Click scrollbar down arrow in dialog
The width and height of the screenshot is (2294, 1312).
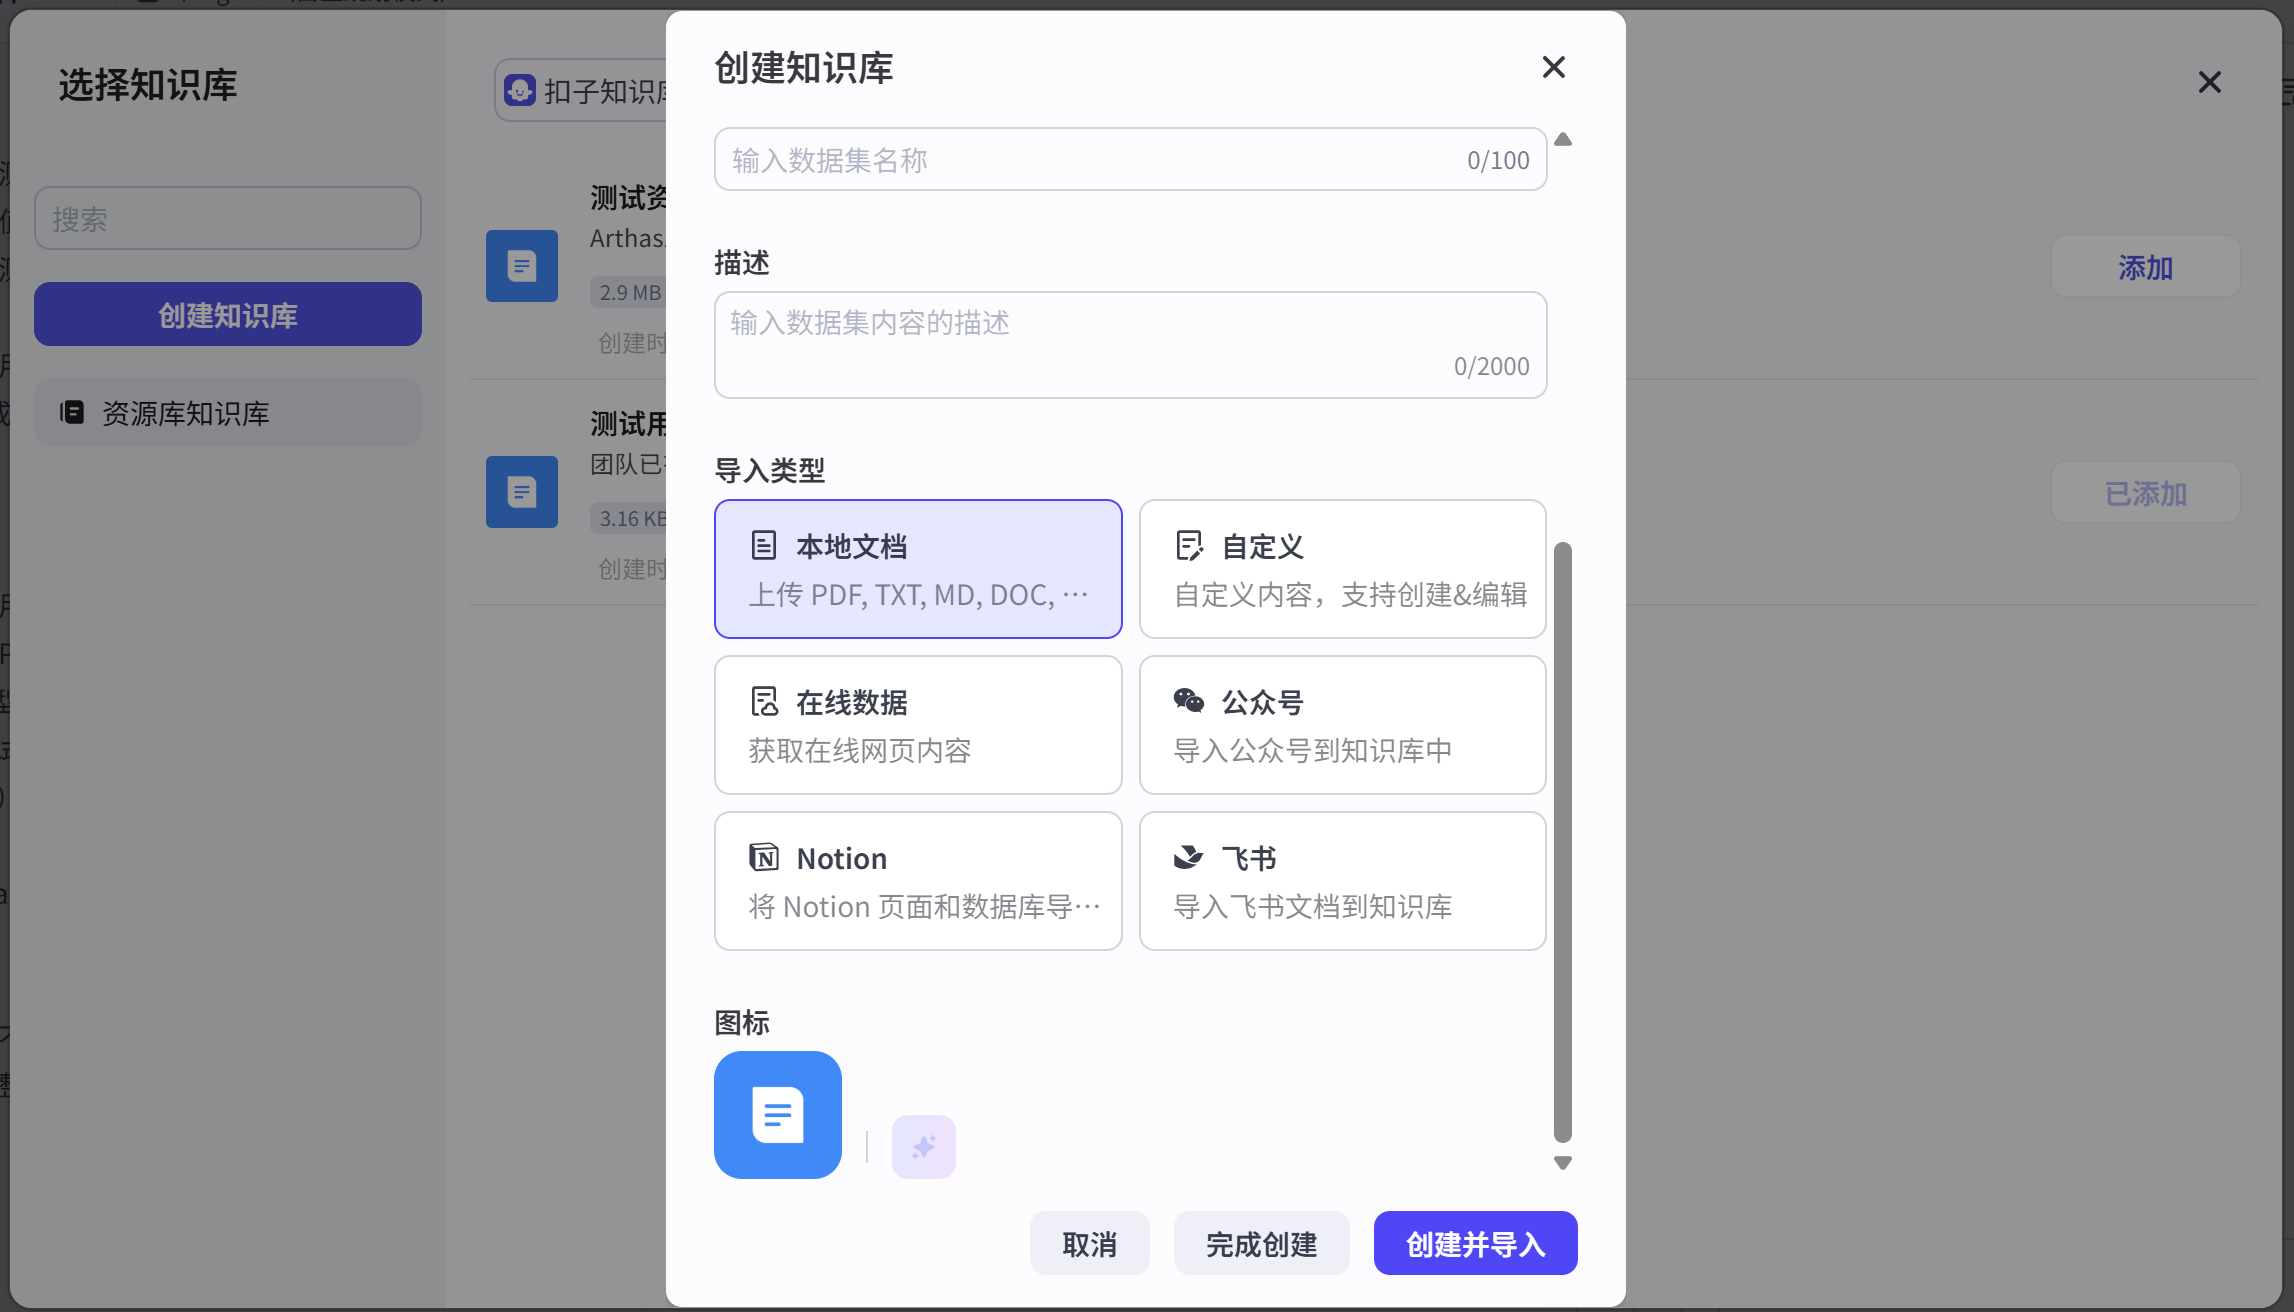click(x=1563, y=1163)
